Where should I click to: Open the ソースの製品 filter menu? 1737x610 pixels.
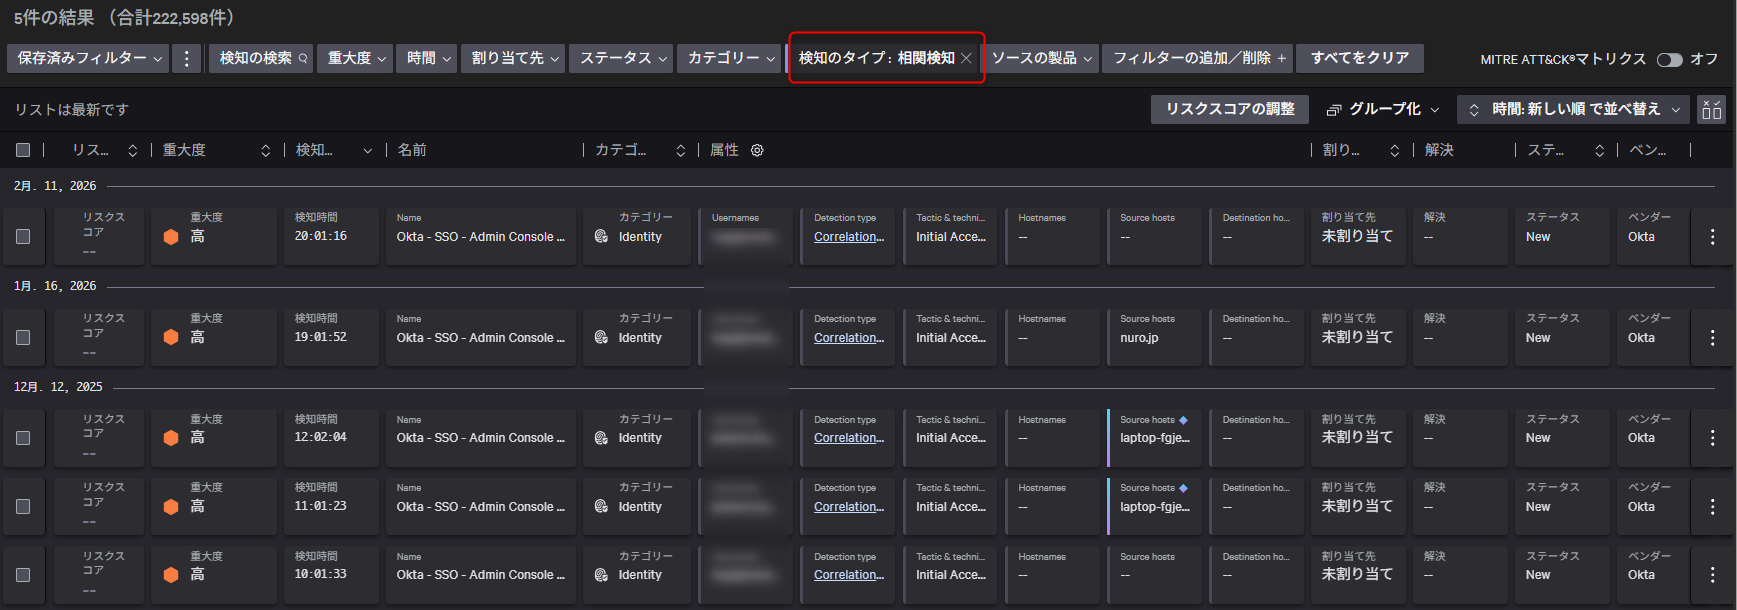pos(1041,59)
